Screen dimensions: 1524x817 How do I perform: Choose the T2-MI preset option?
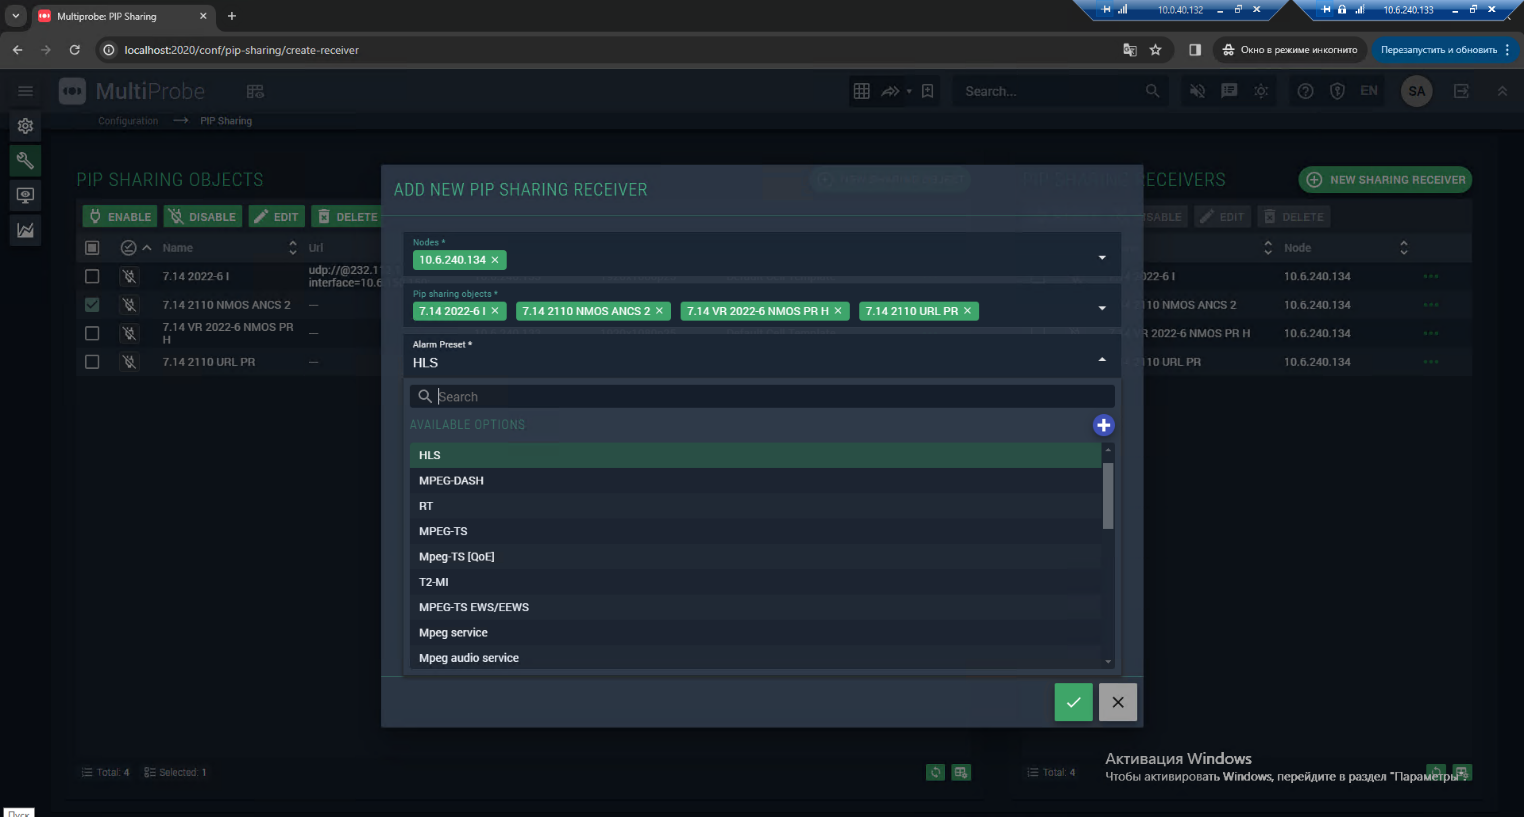434,582
